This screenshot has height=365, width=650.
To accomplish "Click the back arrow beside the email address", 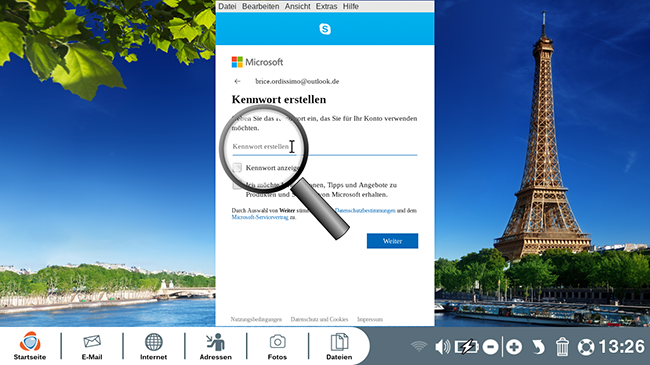I will coord(237,81).
